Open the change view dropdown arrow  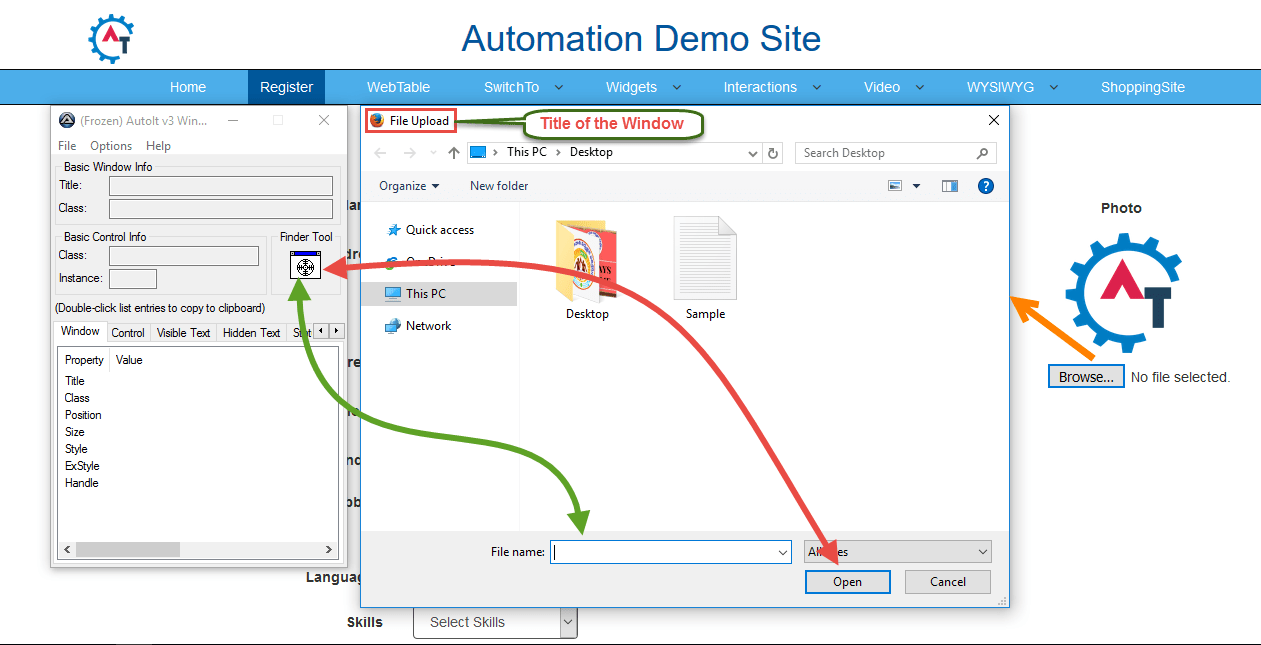pos(916,185)
